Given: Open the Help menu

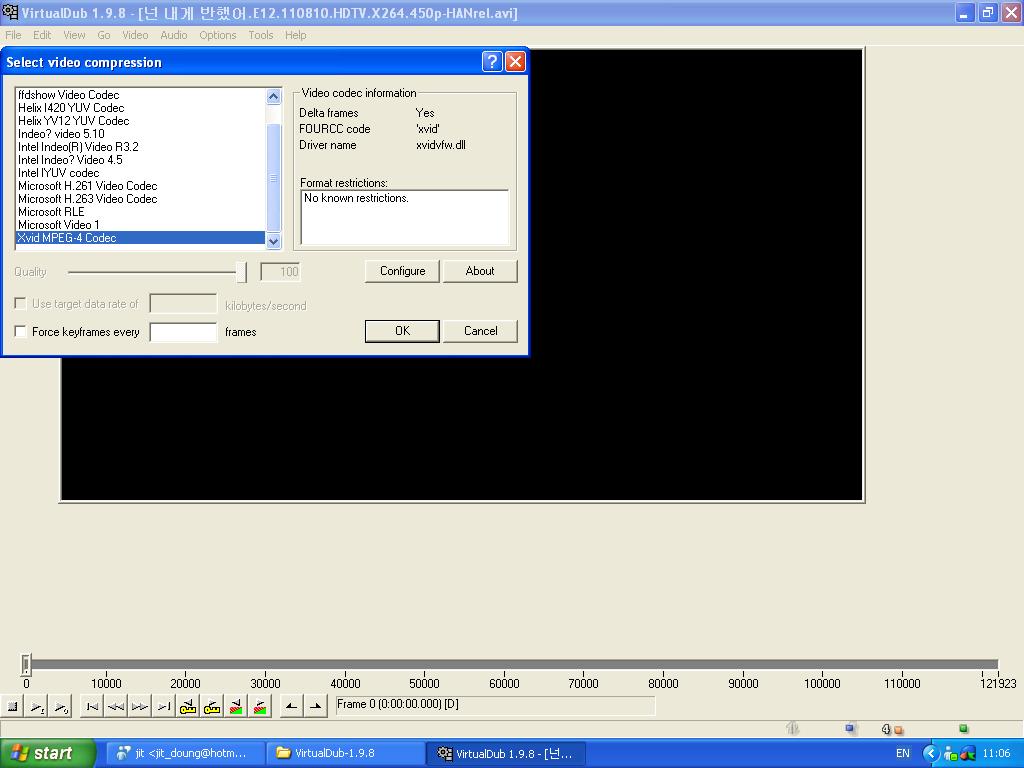Looking at the screenshot, I should tap(295, 35).
